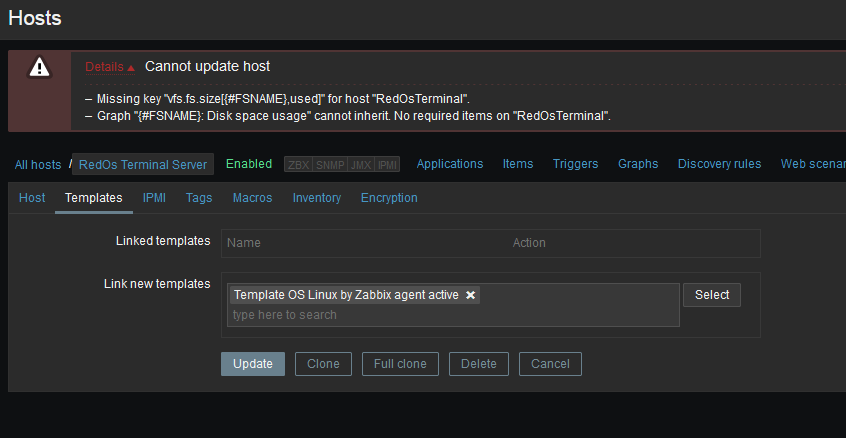Click the Full clone button

tap(398, 364)
